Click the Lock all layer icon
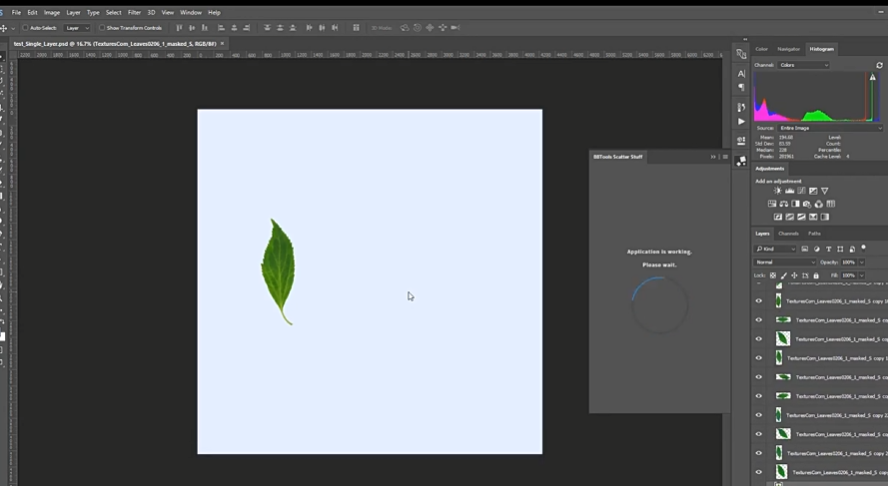 click(816, 275)
